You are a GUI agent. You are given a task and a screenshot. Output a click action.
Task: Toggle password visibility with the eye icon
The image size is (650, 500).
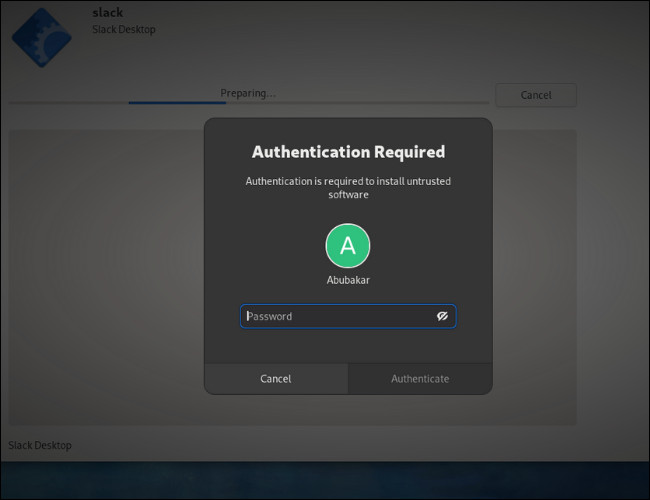442,316
